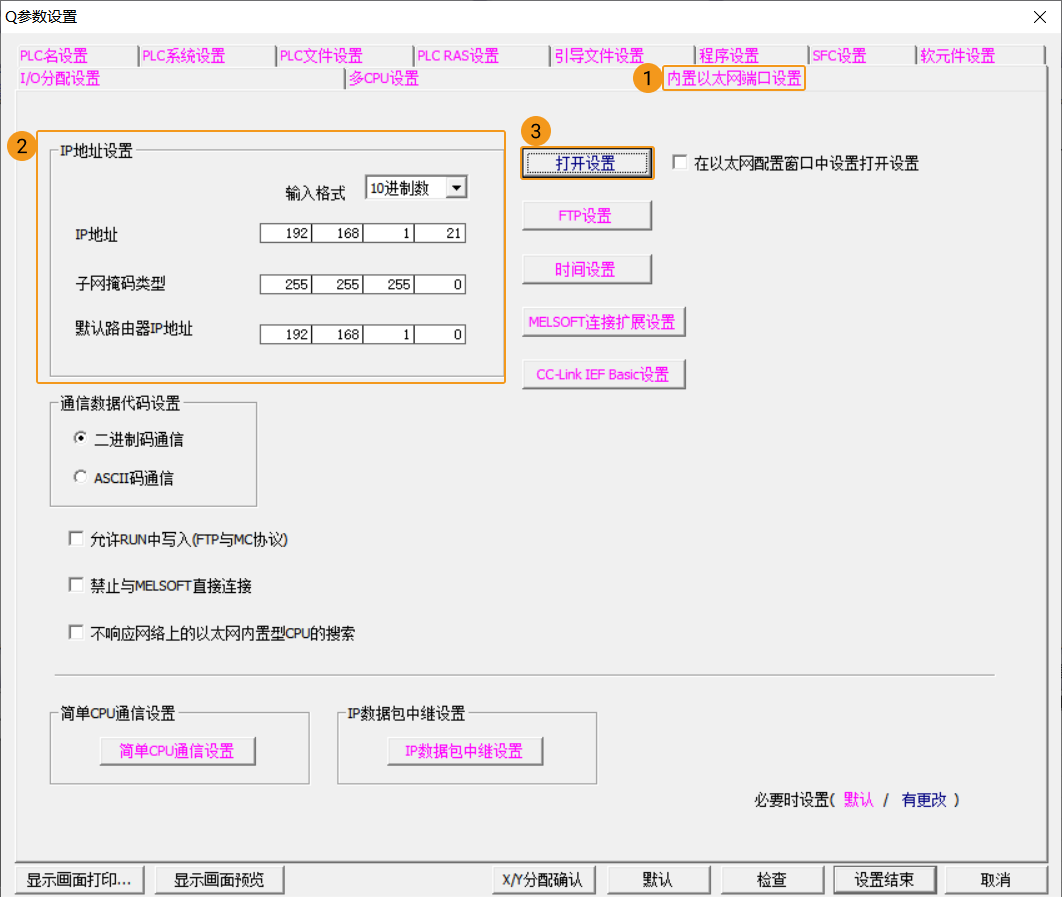
Task: Click the last octet of IP地址 field
Action: pyautogui.click(x=439, y=233)
